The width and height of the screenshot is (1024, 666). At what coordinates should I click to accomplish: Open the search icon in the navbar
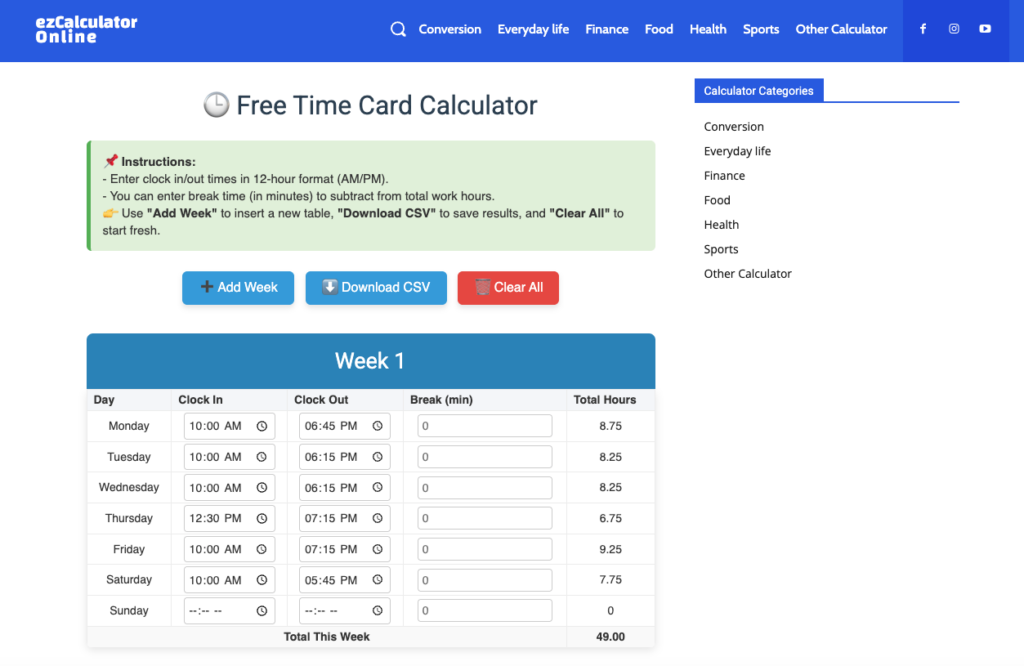(398, 29)
